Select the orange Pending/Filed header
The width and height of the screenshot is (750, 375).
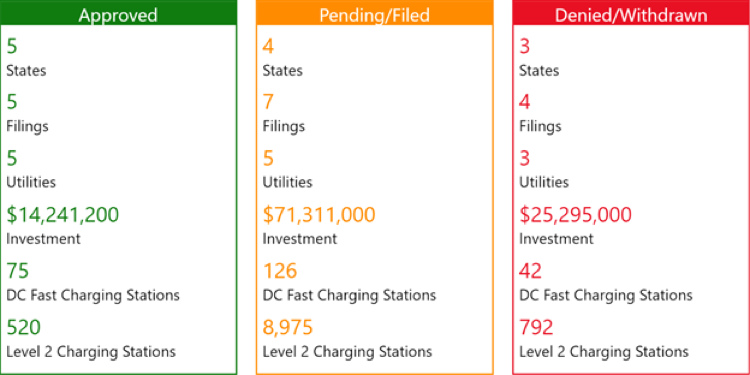pyautogui.click(x=375, y=13)
